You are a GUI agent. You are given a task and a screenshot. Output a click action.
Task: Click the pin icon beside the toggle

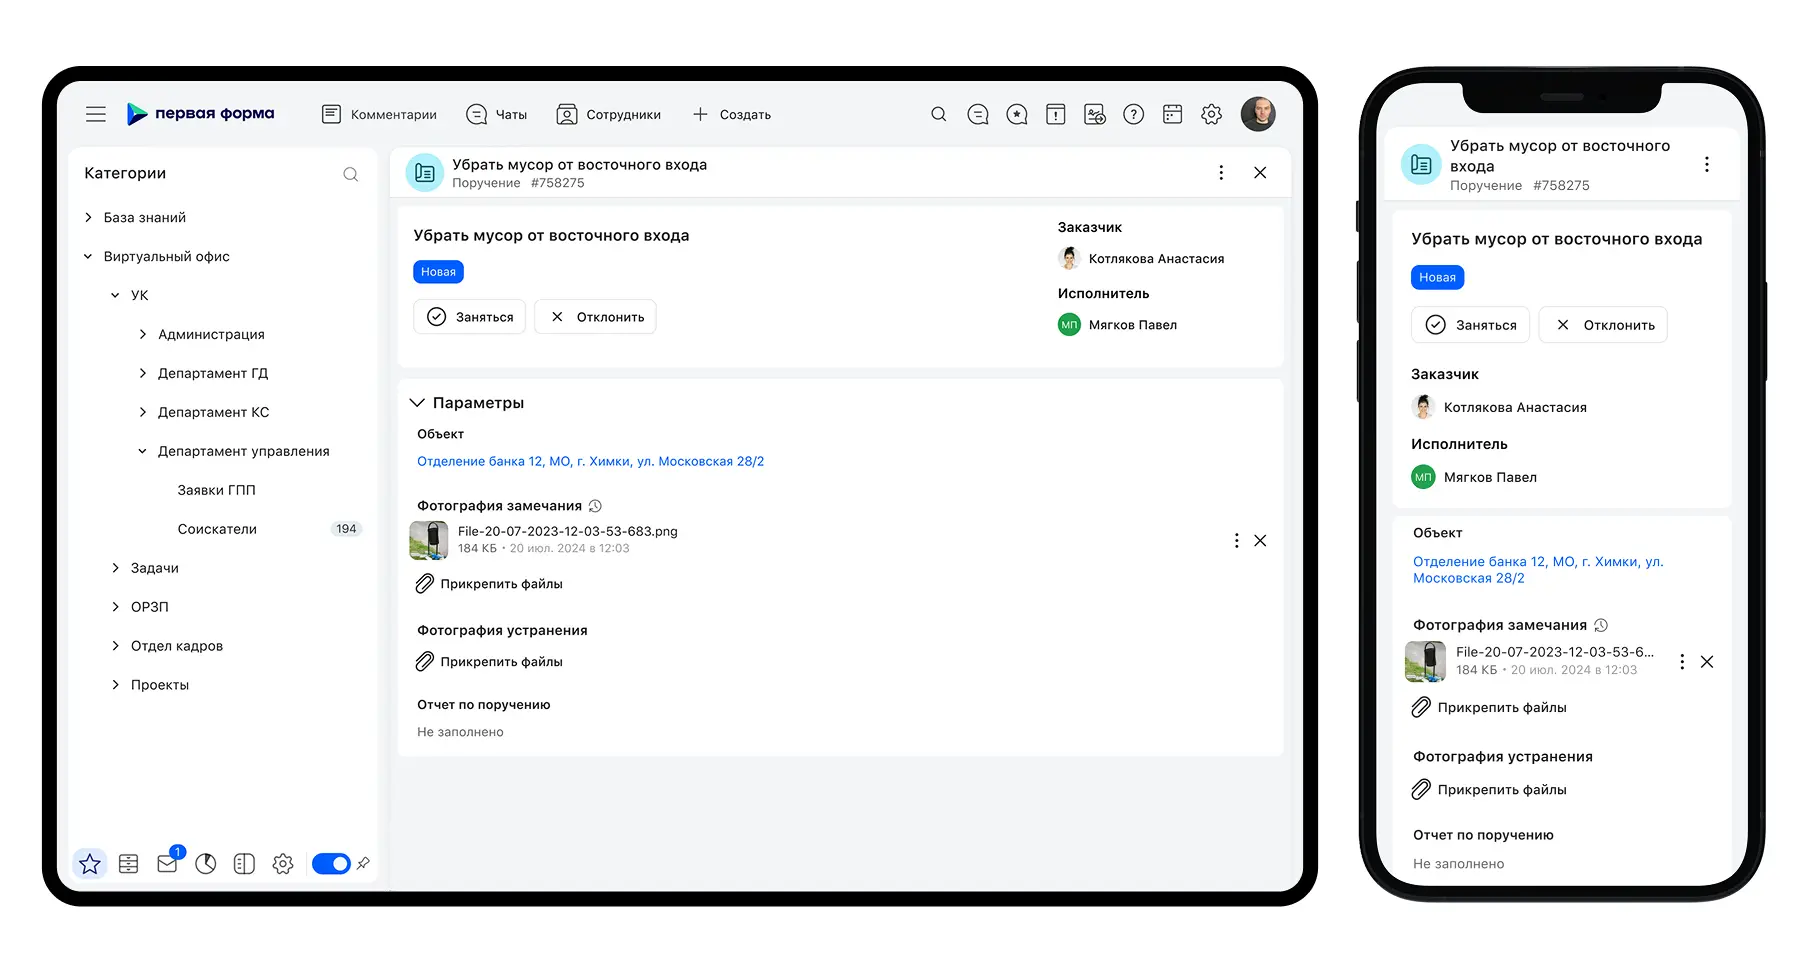pyautogui.click(x=363, y=863)
